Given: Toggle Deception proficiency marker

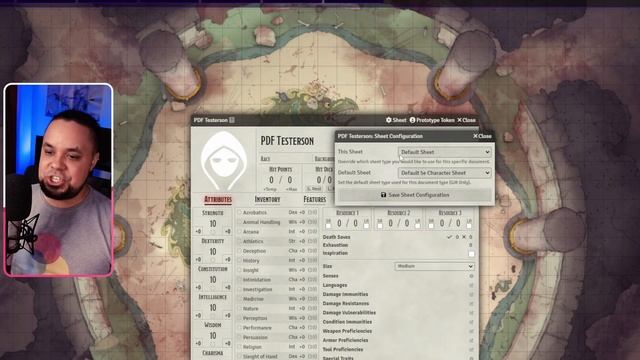Looking at the screenshot, I should [240, 251].
